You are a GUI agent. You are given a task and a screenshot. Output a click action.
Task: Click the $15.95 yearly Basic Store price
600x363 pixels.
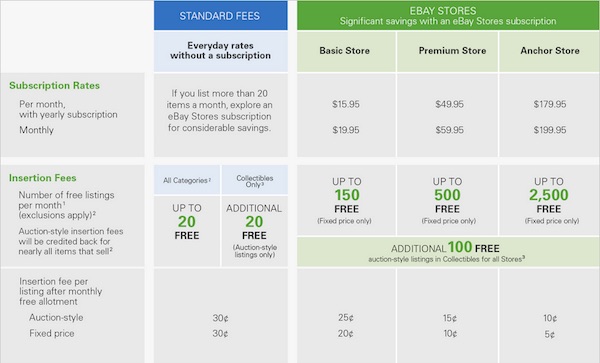click(x=346, y=104)
